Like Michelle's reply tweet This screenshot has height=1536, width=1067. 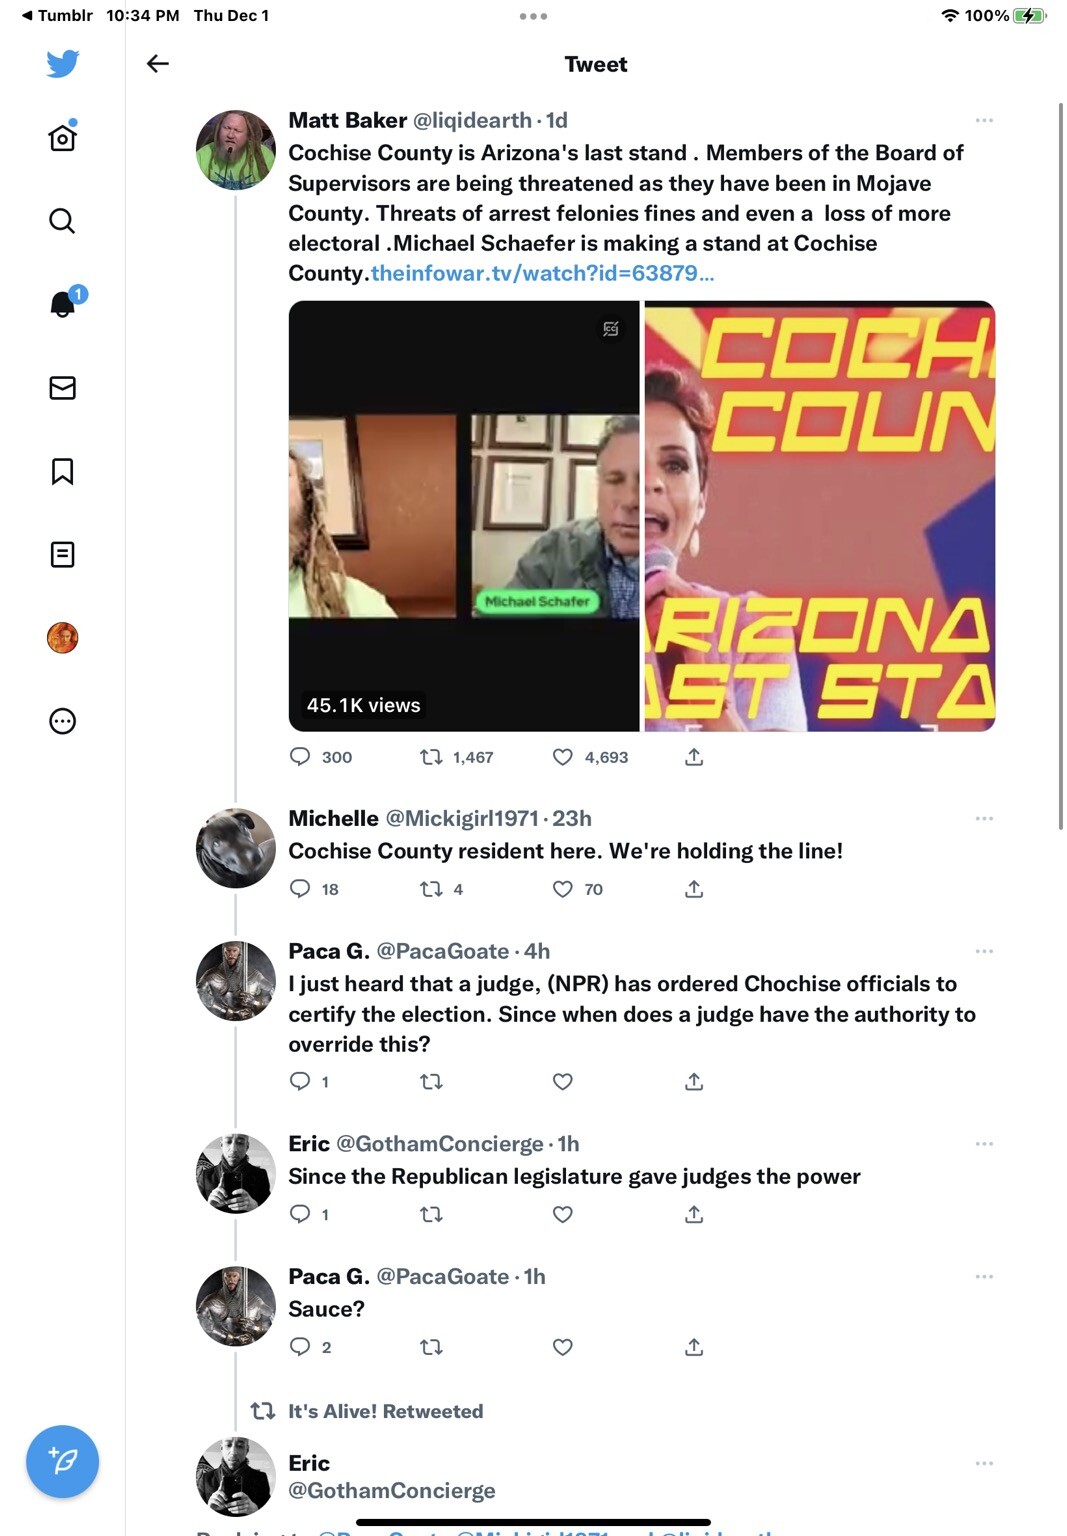[563, 889]
